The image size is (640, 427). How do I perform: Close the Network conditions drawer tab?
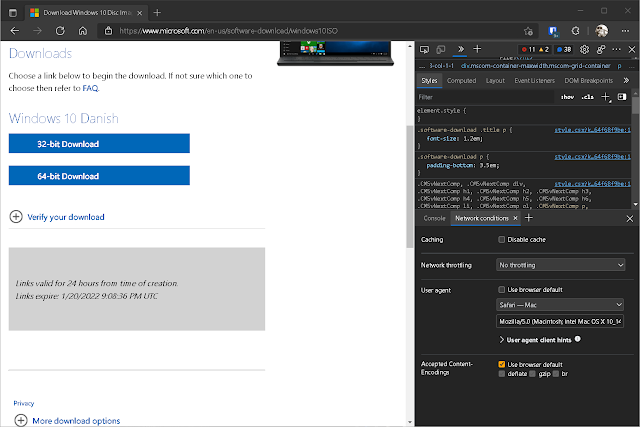[x=516, y=218]
